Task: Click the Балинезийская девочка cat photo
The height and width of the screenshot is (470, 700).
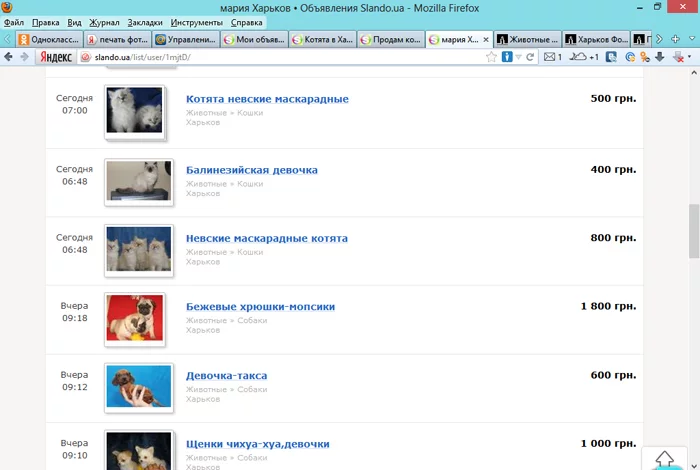Action: coord(139,181)
